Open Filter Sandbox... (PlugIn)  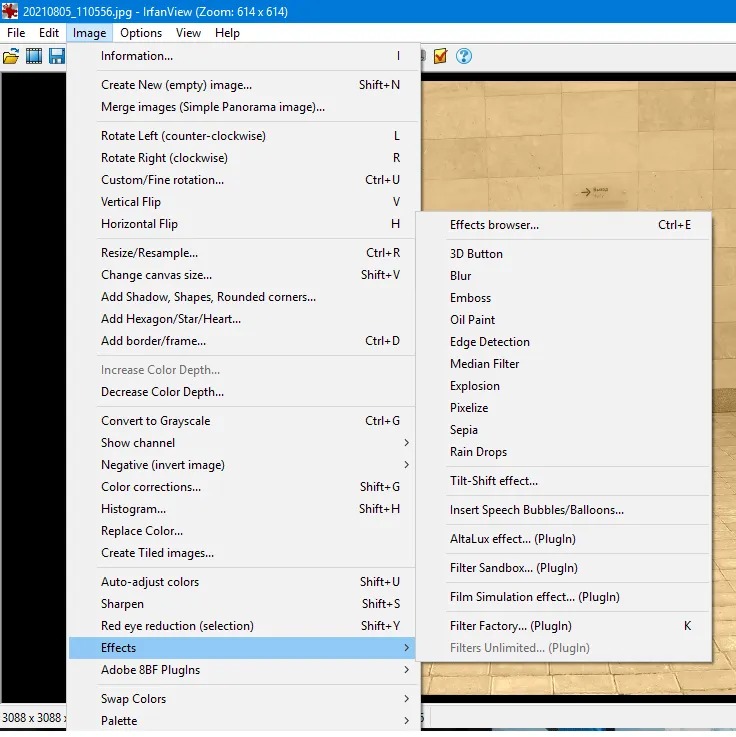(x=564, y=568)
